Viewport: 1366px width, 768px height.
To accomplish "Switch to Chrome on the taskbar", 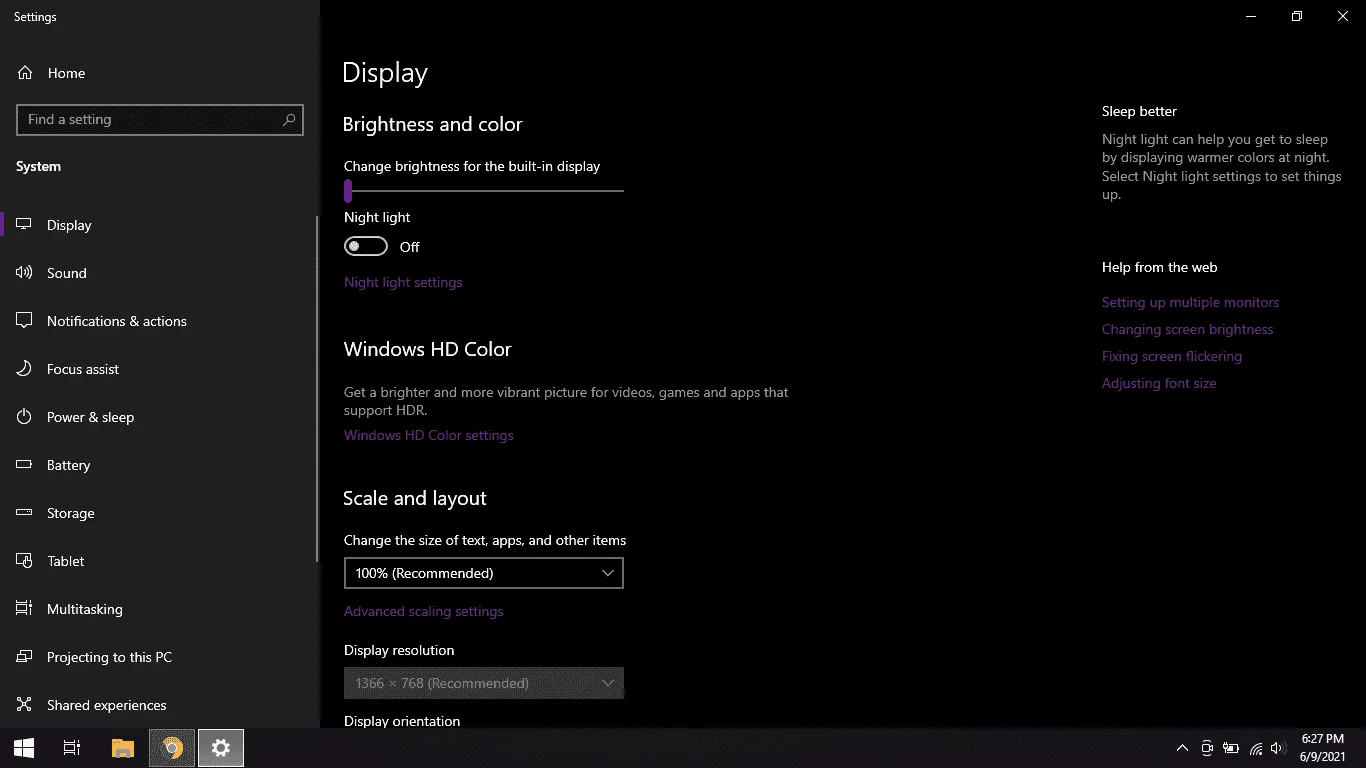I will tap(172, 747).
